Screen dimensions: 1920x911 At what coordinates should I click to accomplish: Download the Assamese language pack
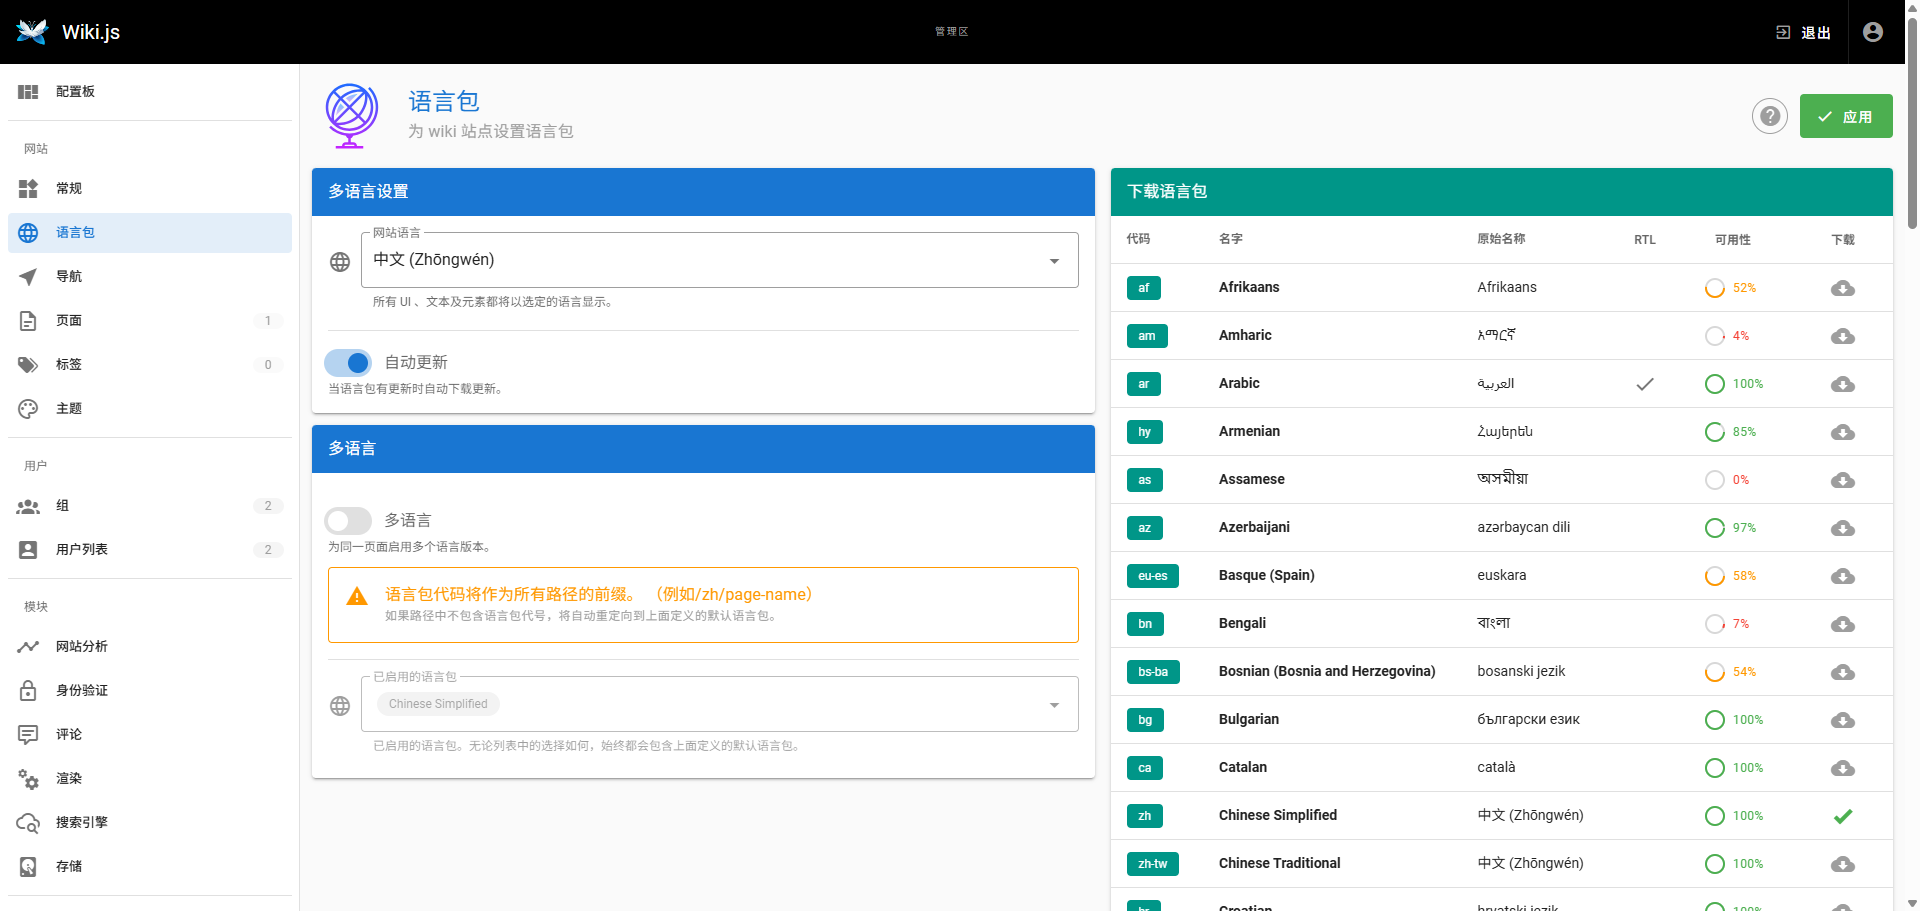(x=1843, y=480)
